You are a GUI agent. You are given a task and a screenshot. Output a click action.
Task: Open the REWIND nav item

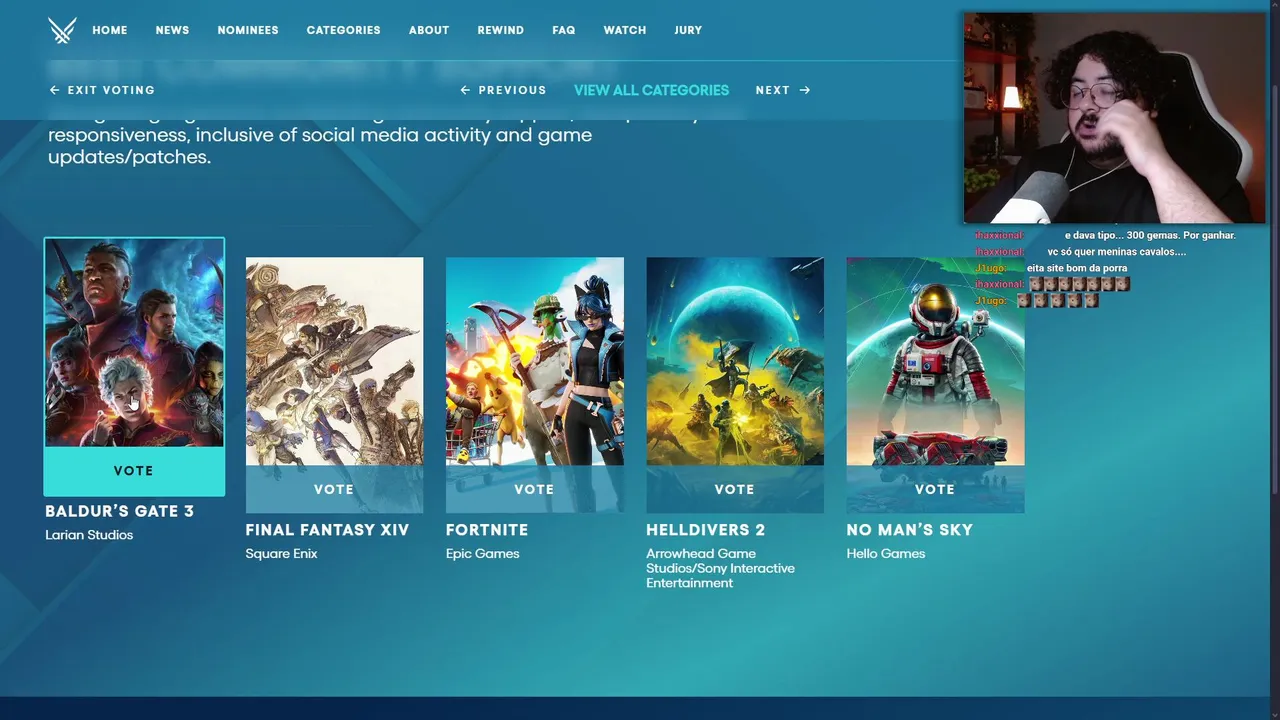click(500, 30)
